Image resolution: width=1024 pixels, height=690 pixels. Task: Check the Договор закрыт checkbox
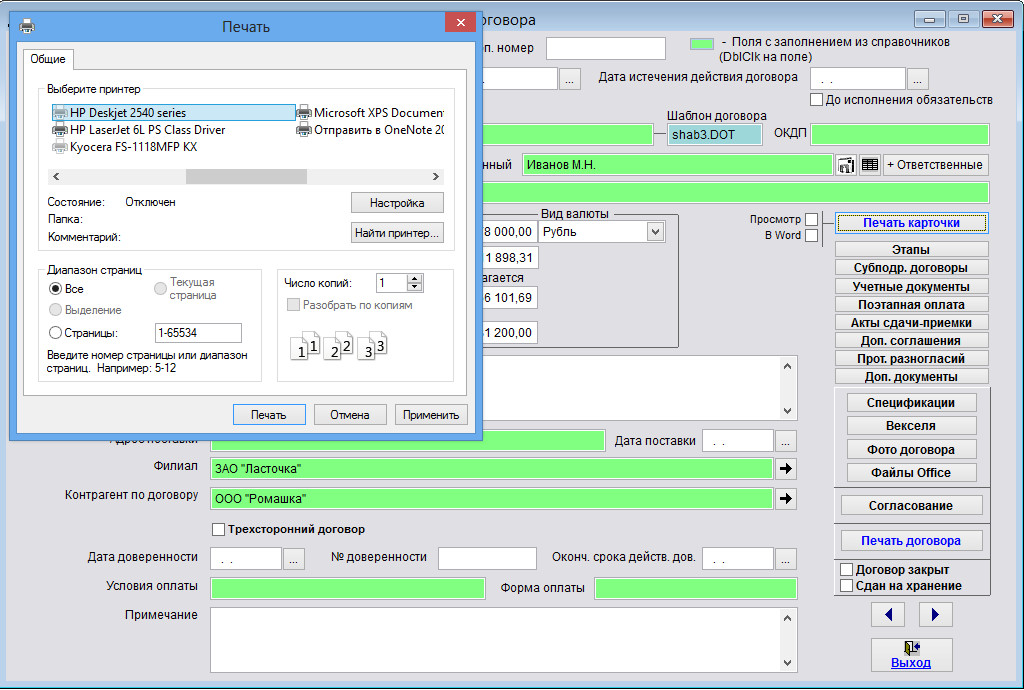click(845, 570)
